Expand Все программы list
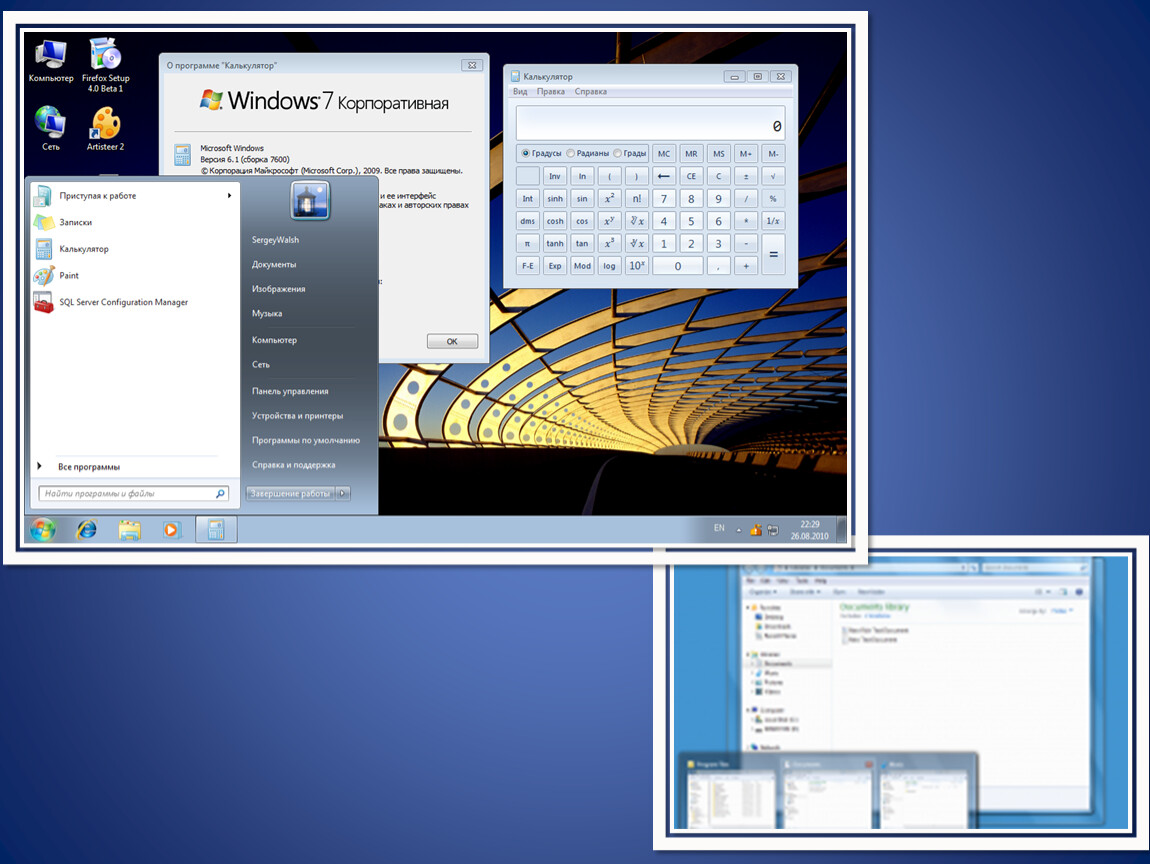 (89, 467)
